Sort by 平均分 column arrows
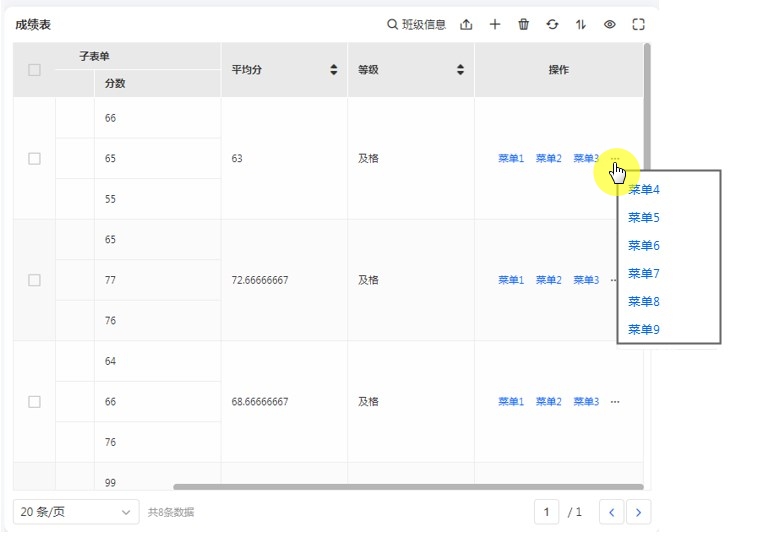 point(333,70)
